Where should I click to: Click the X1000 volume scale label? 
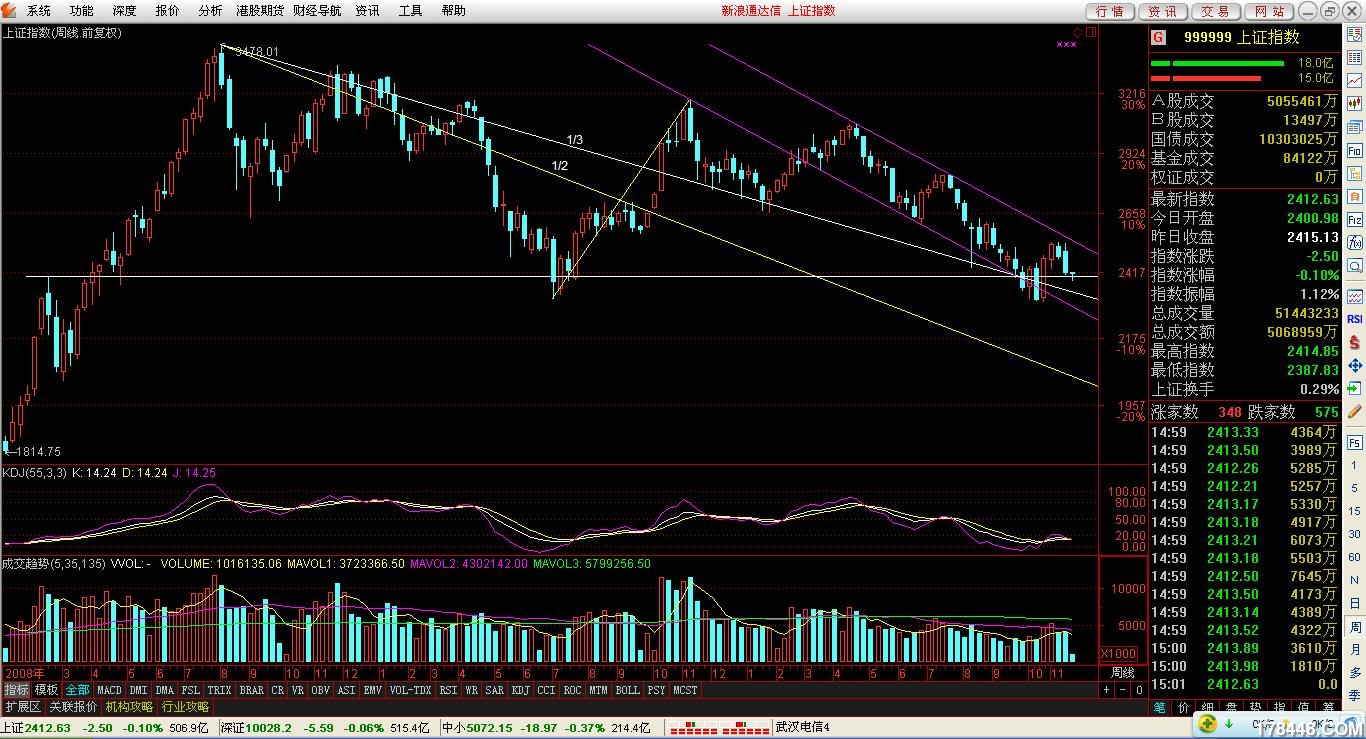pos(1117,654)
